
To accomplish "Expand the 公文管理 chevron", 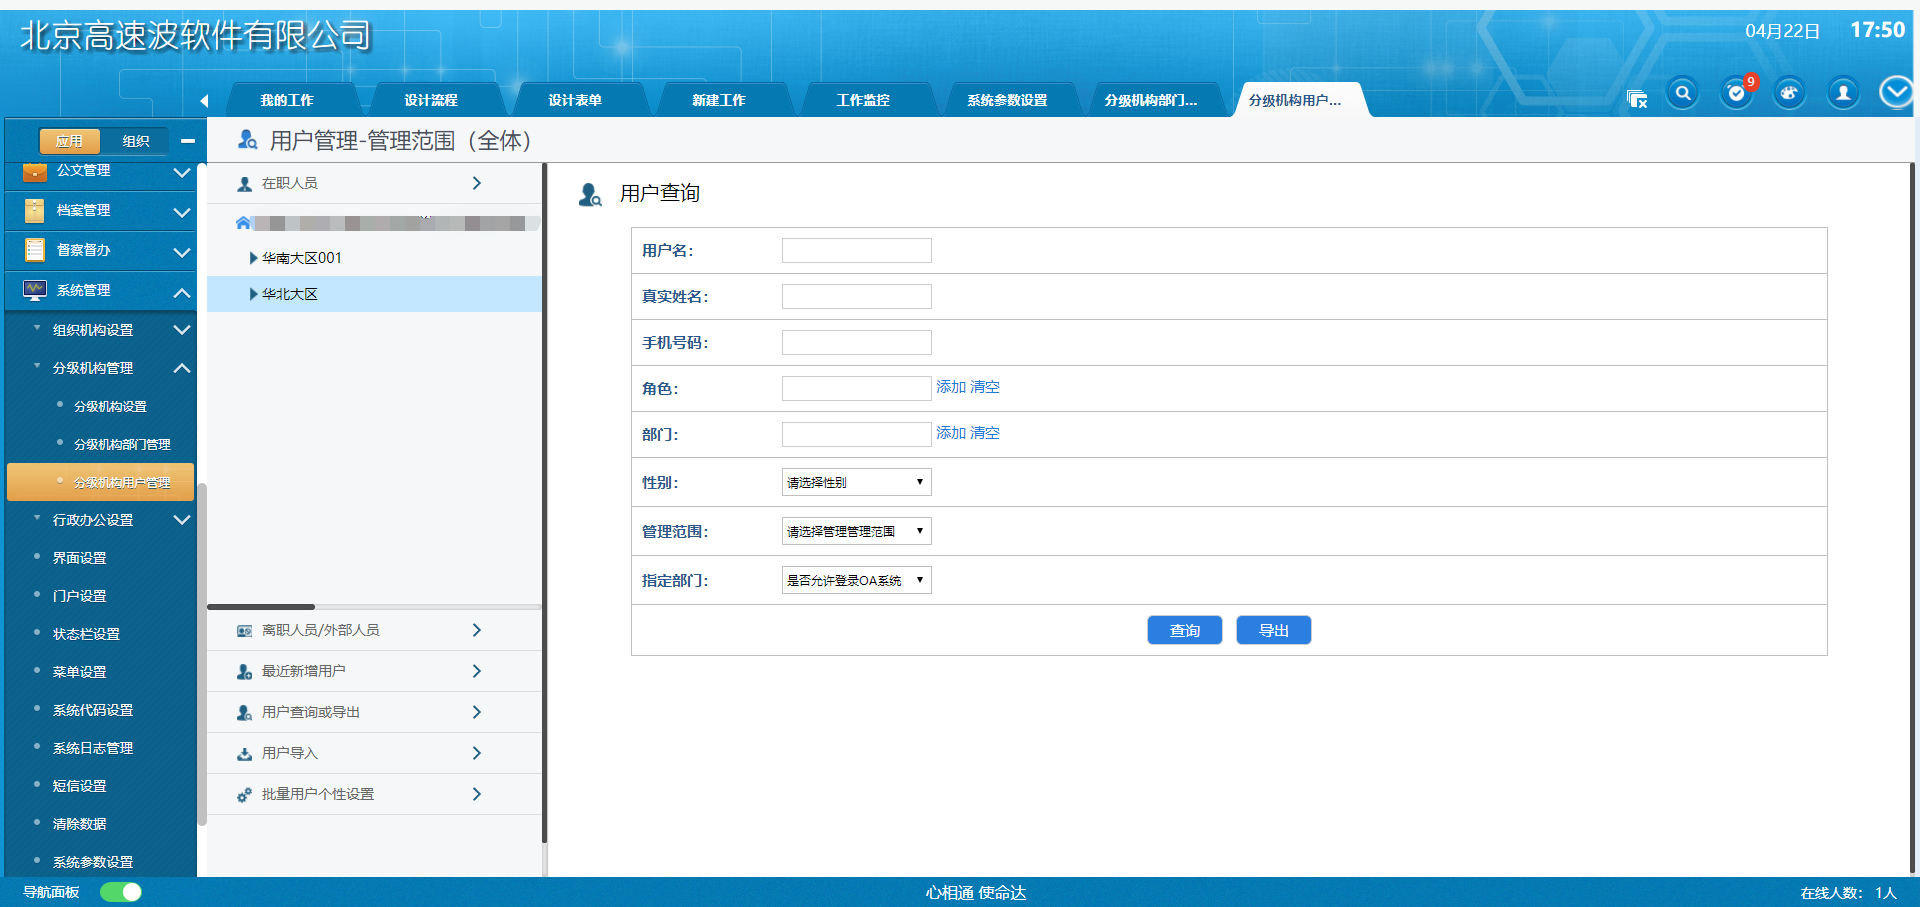I will click(182, 172).
